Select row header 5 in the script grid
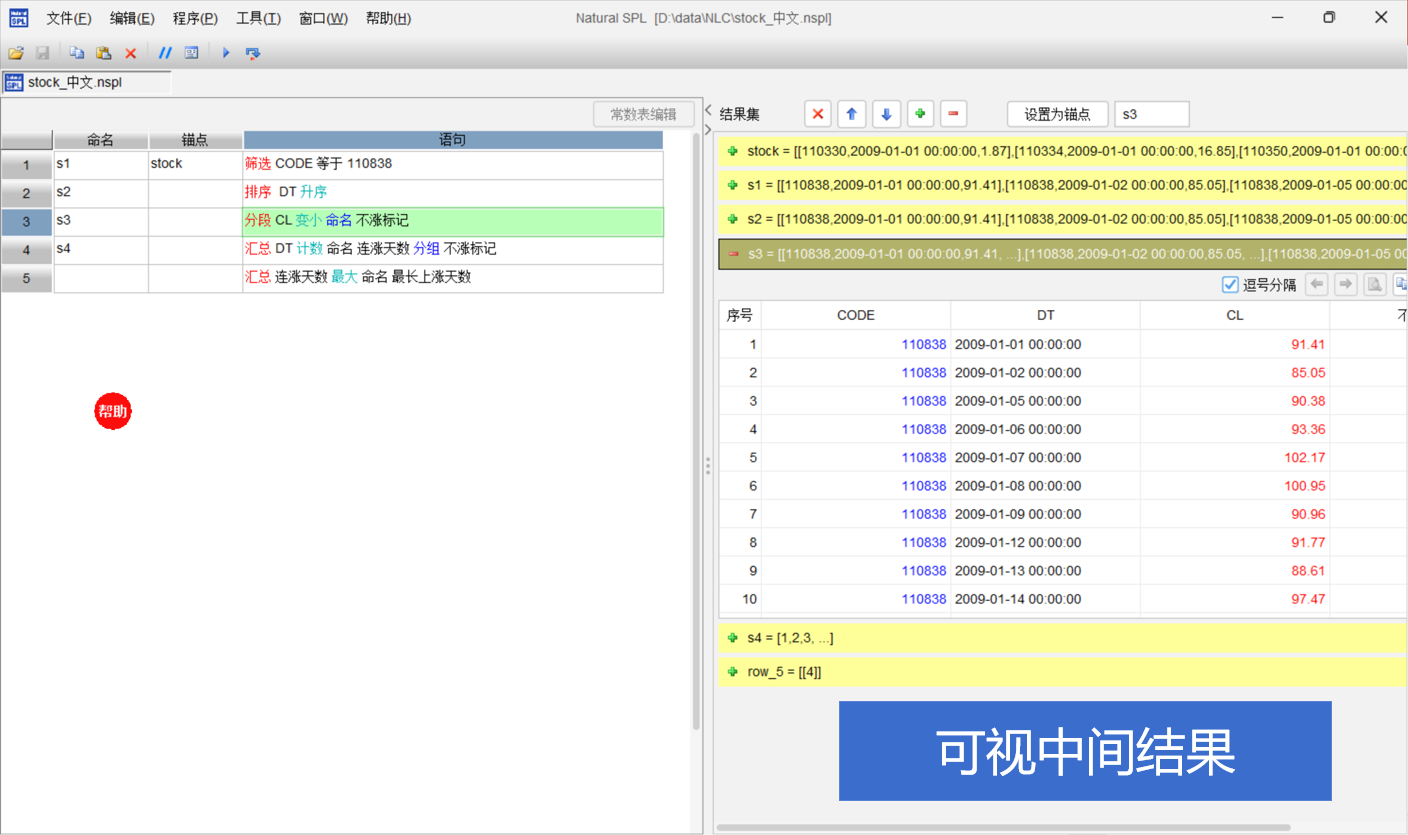The height and width of the screenshot is (835, 1408). point(27,278)
